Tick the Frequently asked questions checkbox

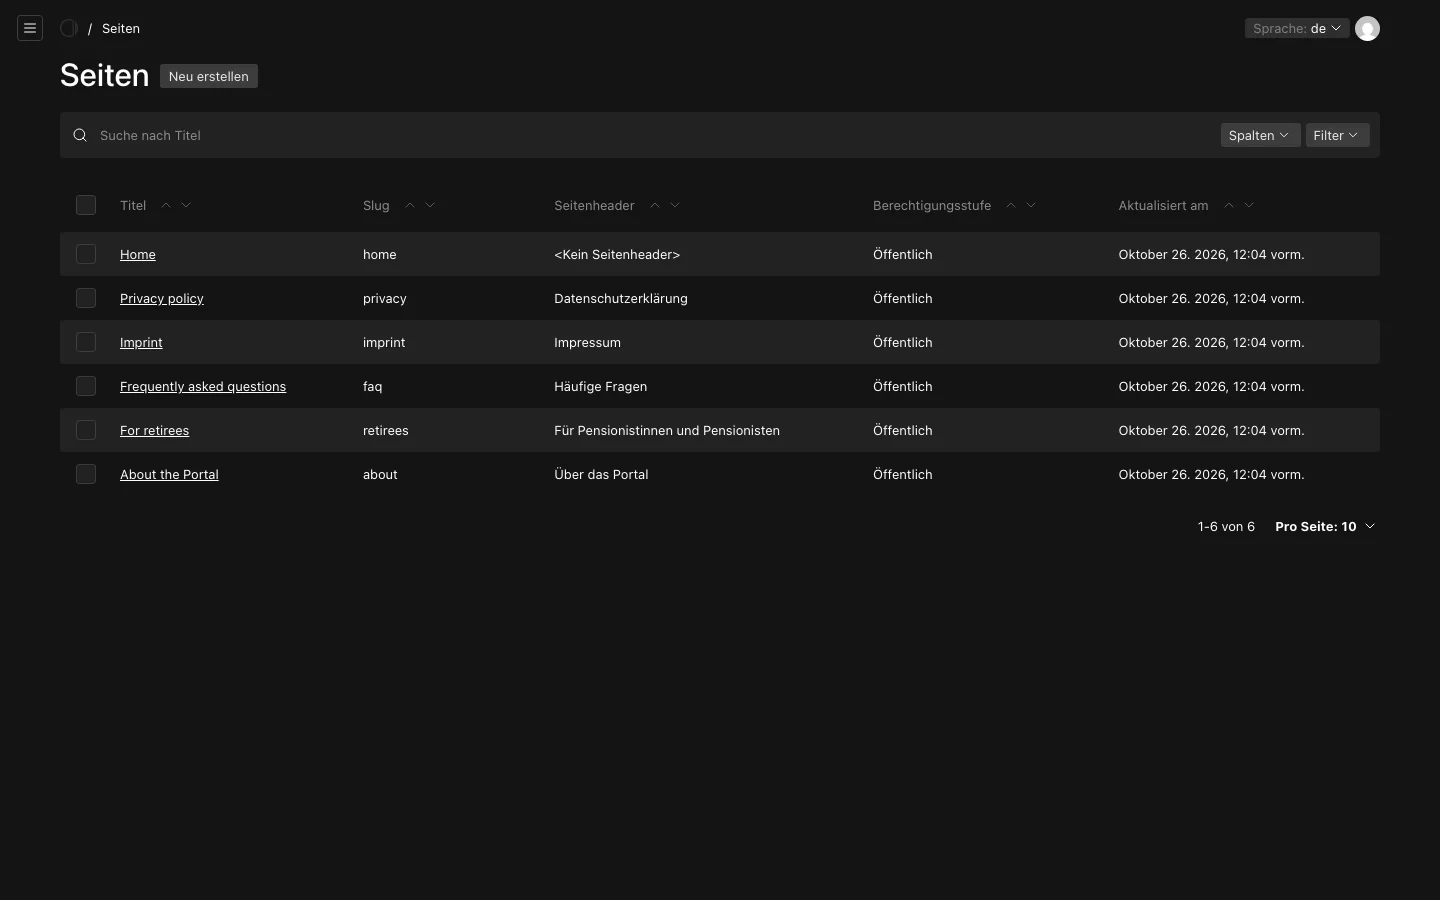(x=86, y=386)
